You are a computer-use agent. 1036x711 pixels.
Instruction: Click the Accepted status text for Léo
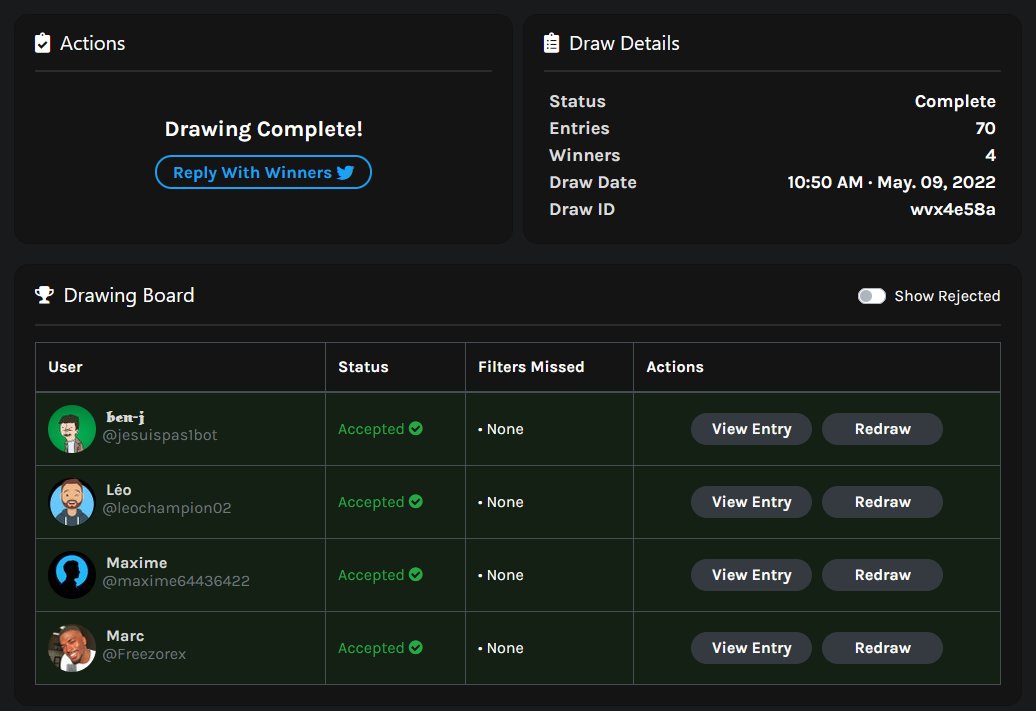point(371,502)
